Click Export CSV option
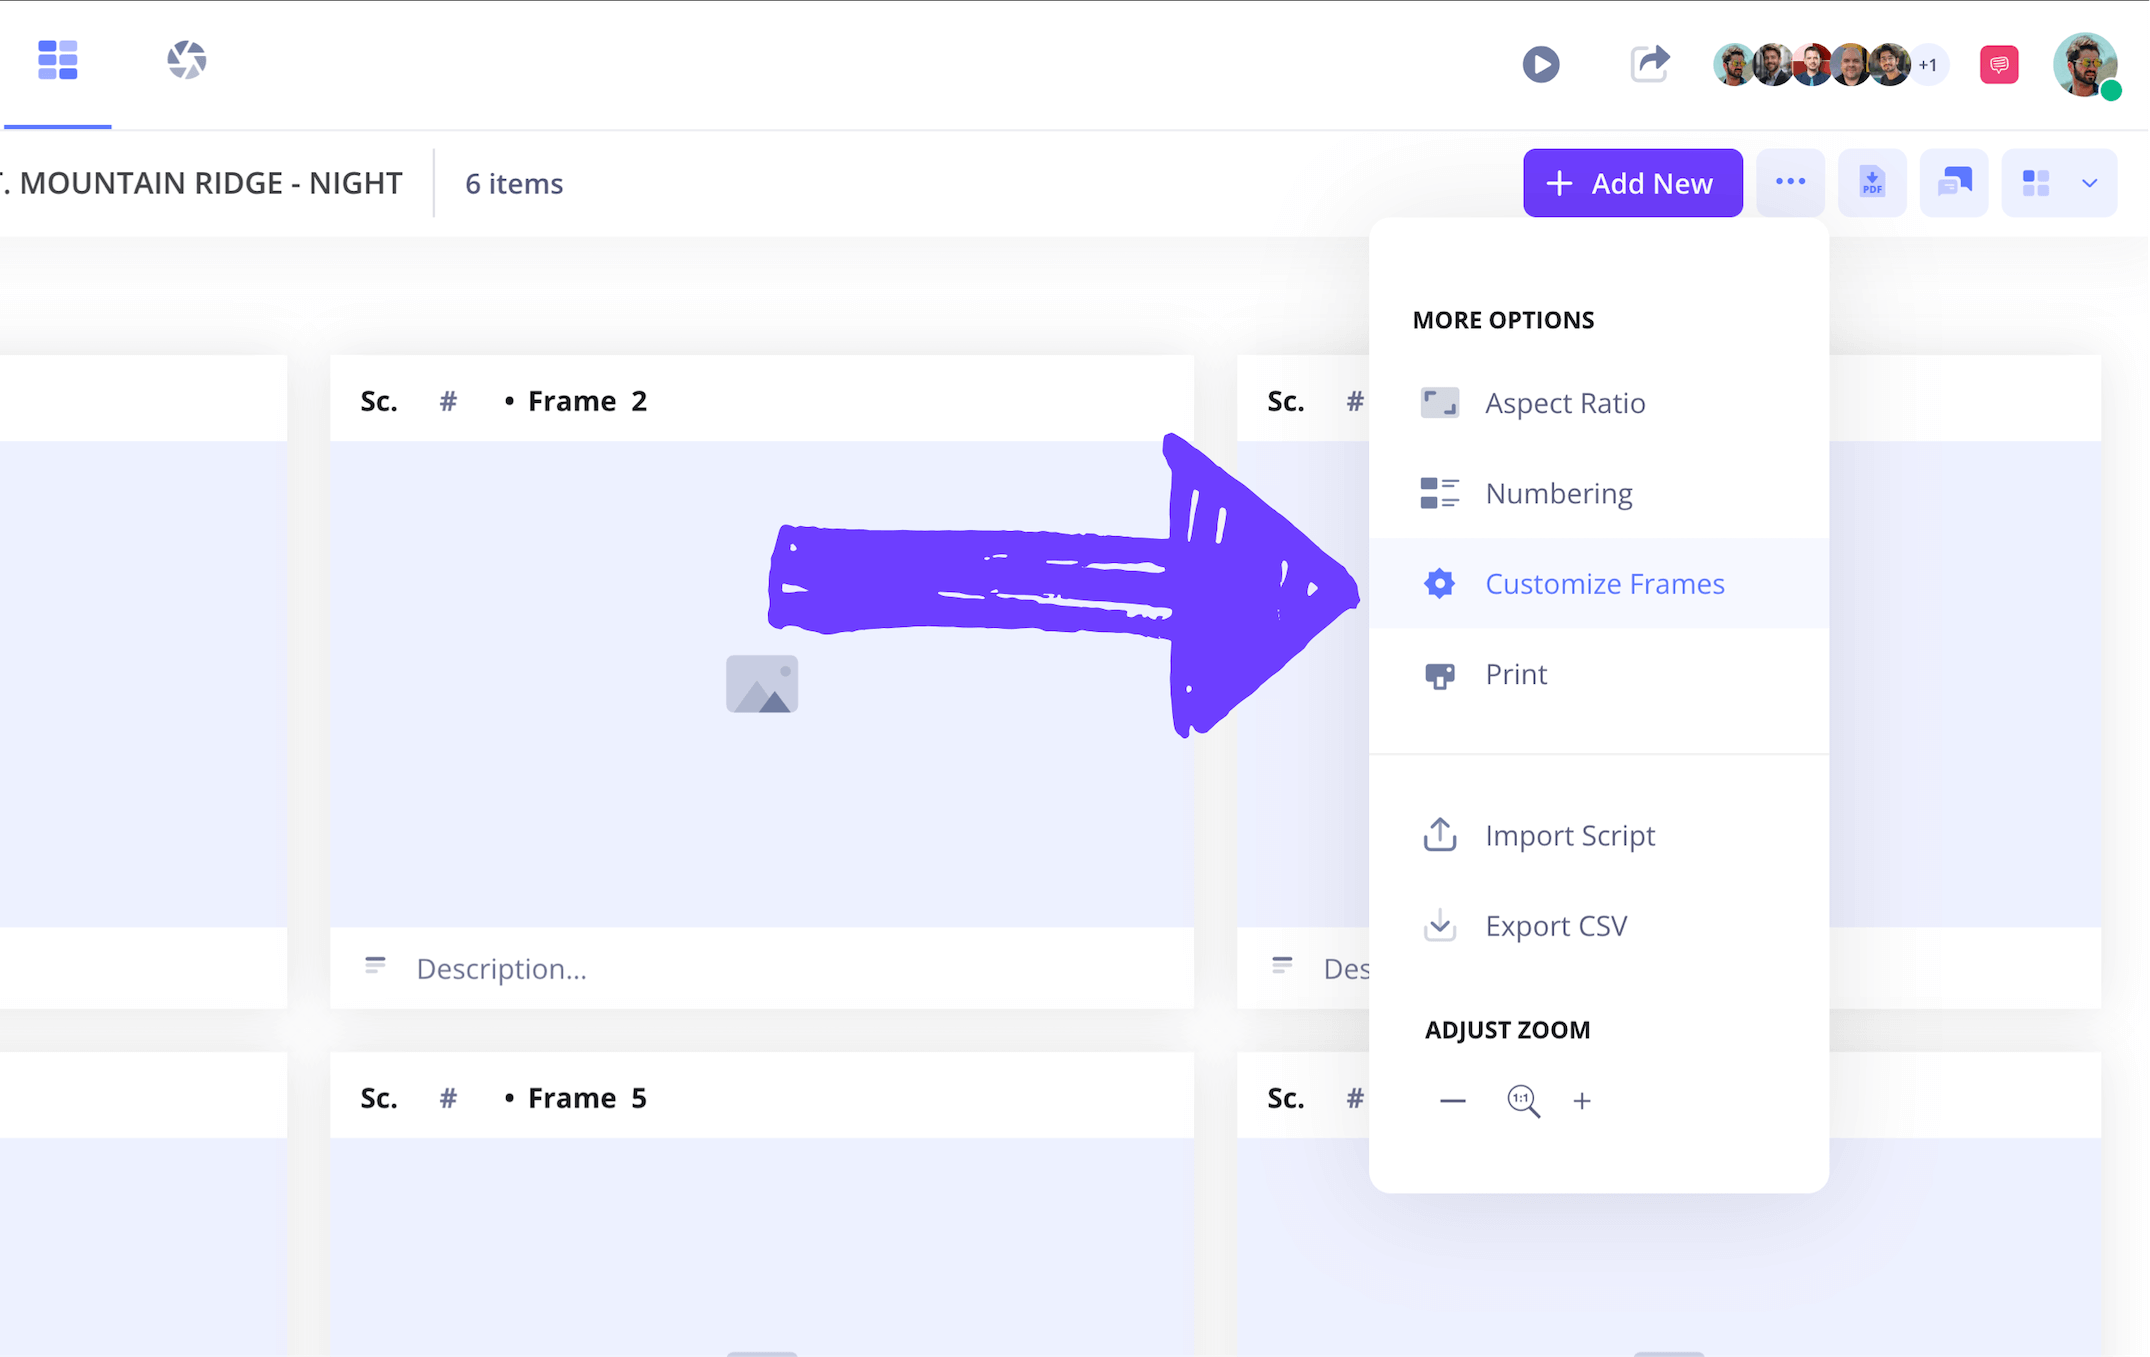Screen dimensions: 2150x1357 point(1598,926)
